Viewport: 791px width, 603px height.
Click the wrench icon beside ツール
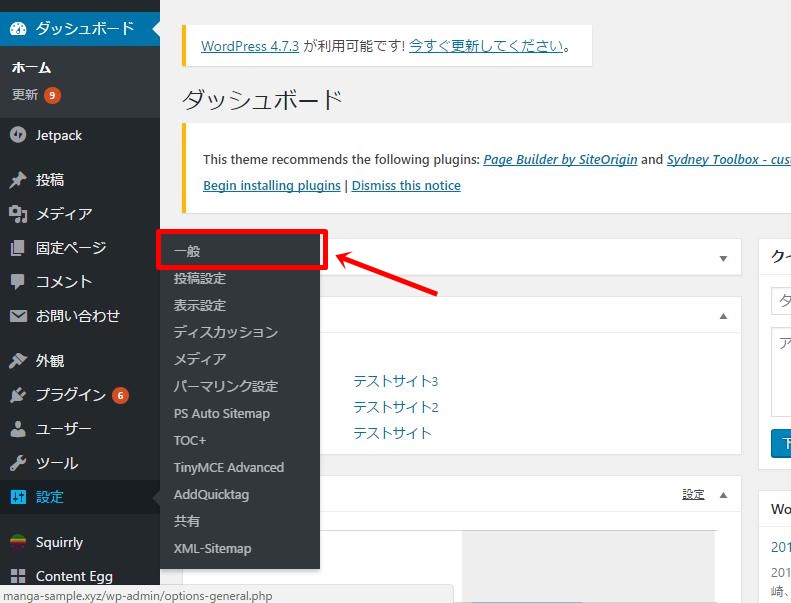[18, 463]
